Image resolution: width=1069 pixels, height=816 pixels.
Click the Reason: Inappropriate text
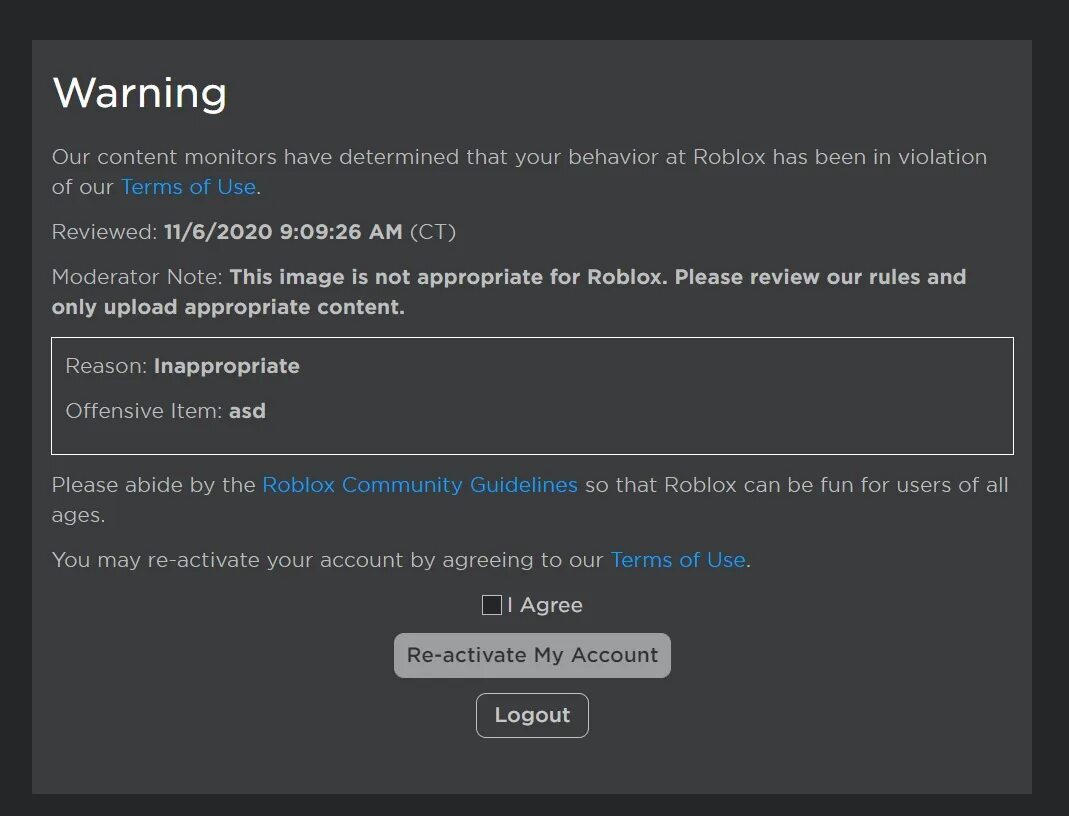tap(183, 366)
